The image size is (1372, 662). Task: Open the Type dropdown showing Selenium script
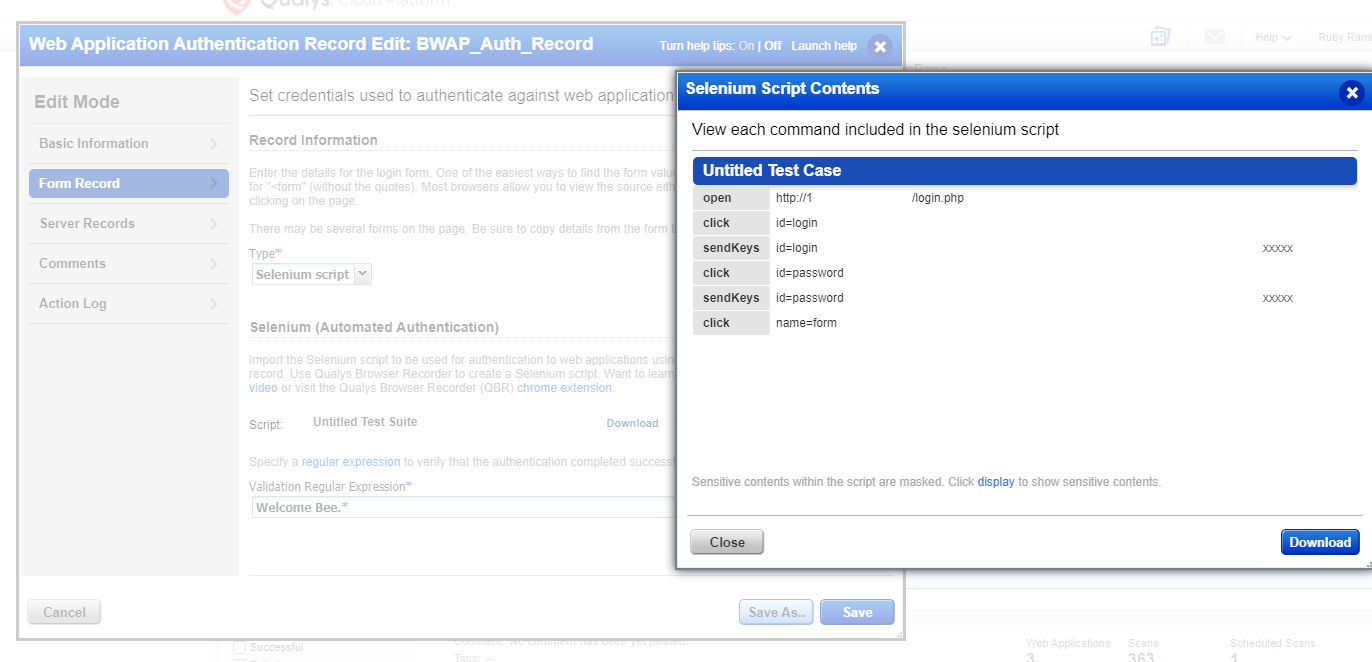tap(312, 274)
